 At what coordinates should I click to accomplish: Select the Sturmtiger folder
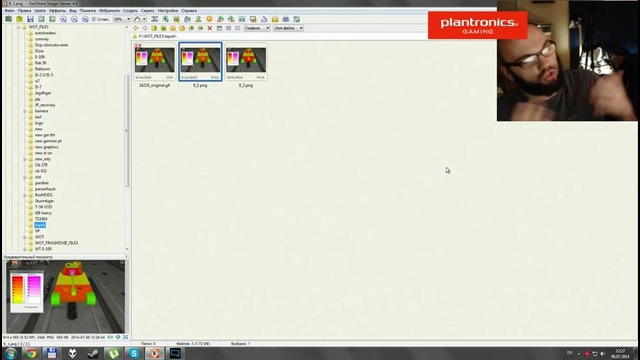click(x=44, y=201)
